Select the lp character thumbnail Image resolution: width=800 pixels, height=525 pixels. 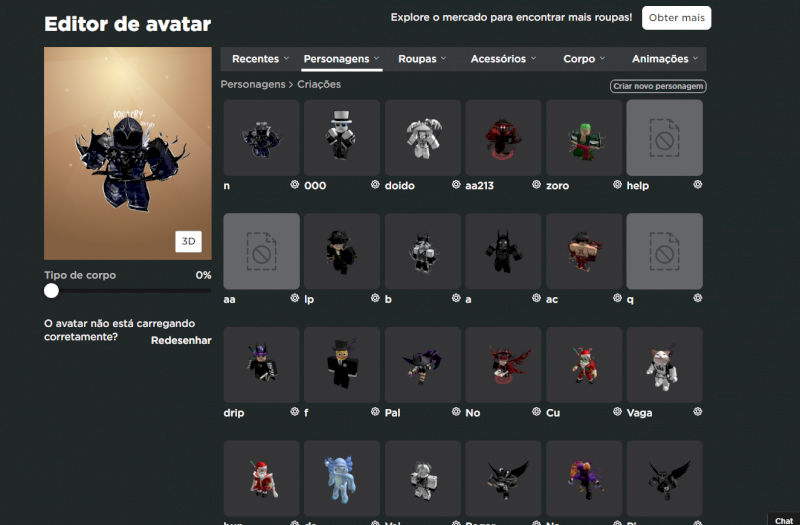(x=342, y=252)
